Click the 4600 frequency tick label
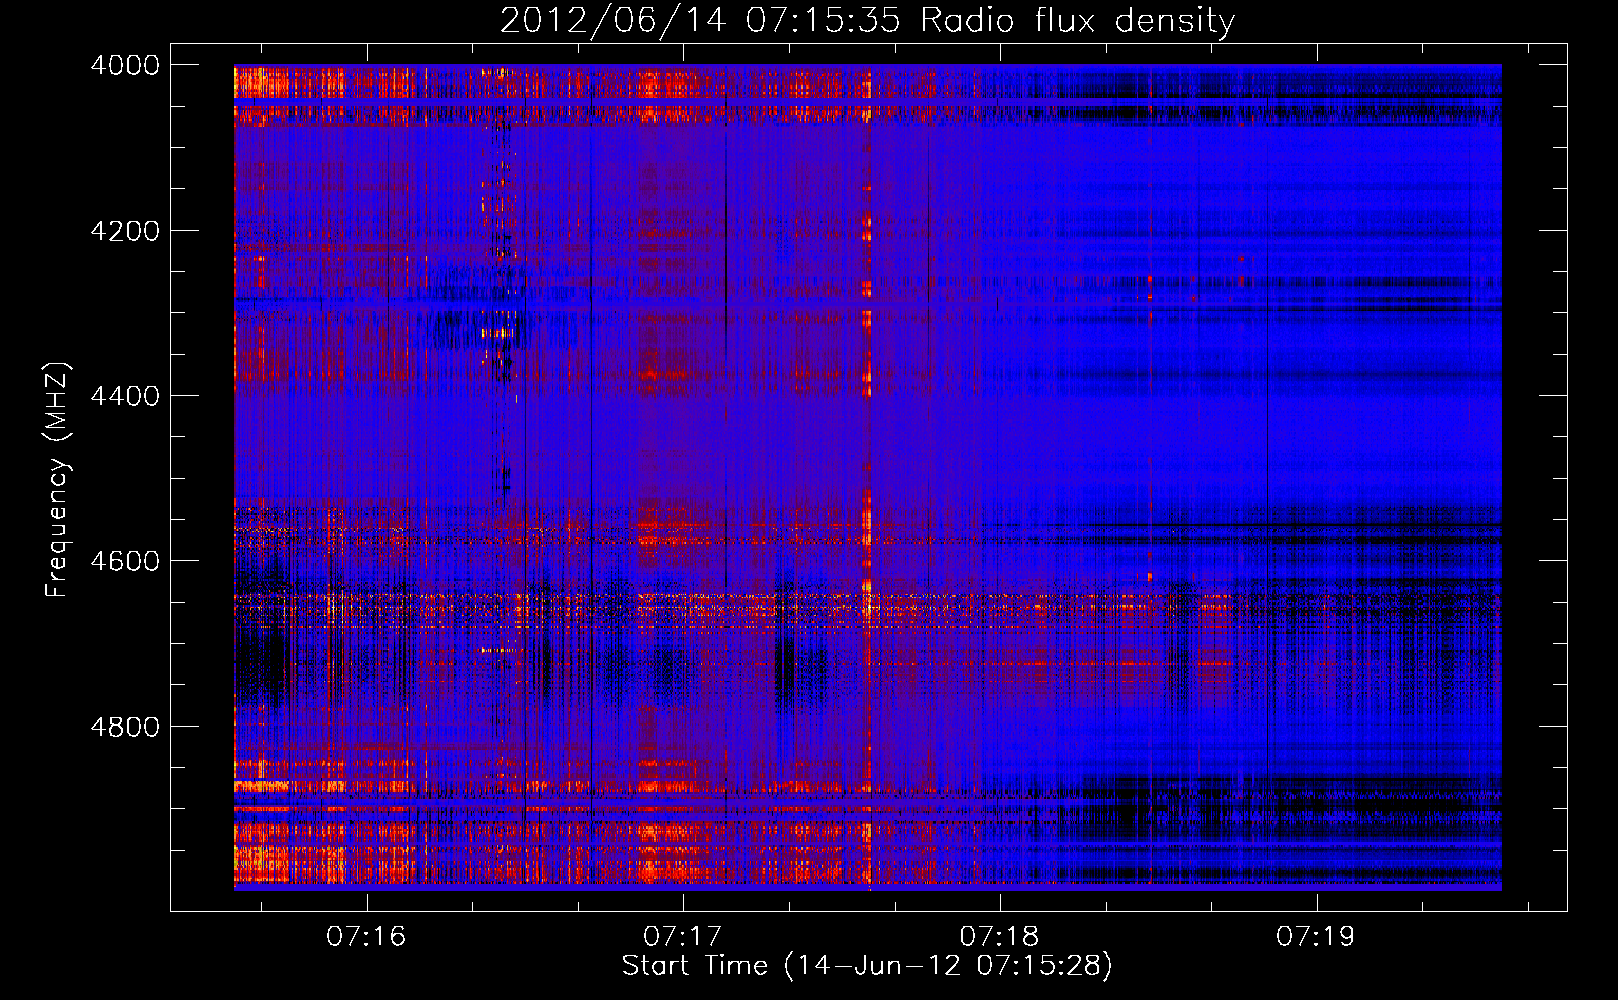The height and width of the screenshot is (1000, 1618). click(125, 561)
